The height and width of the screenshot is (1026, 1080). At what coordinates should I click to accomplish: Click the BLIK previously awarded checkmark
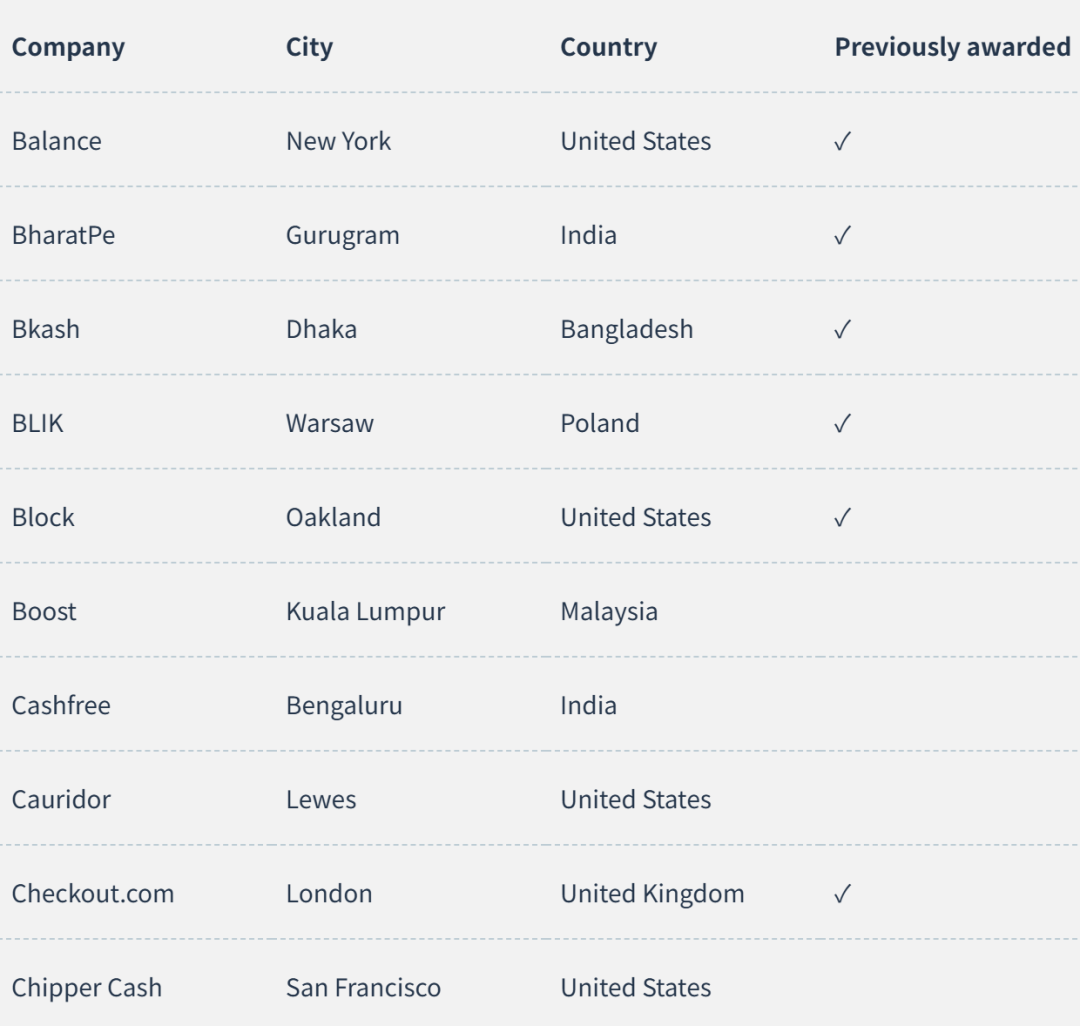point(842,424)
